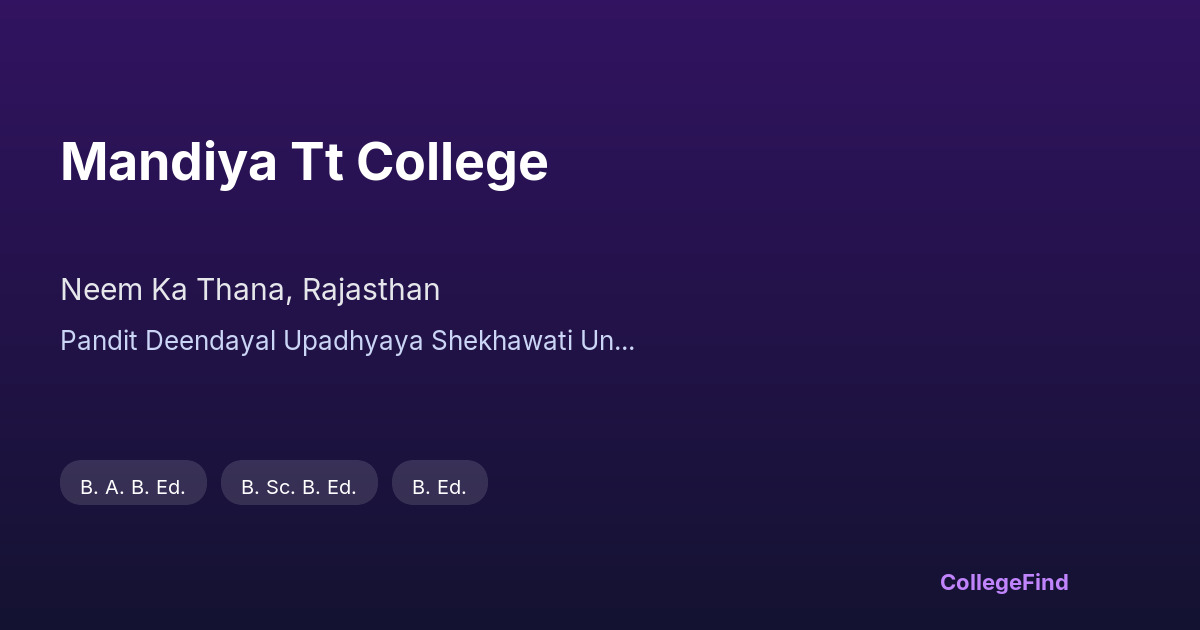Open the CollegeFind brand logo
1200x630 pixels.
point(1003,582)
